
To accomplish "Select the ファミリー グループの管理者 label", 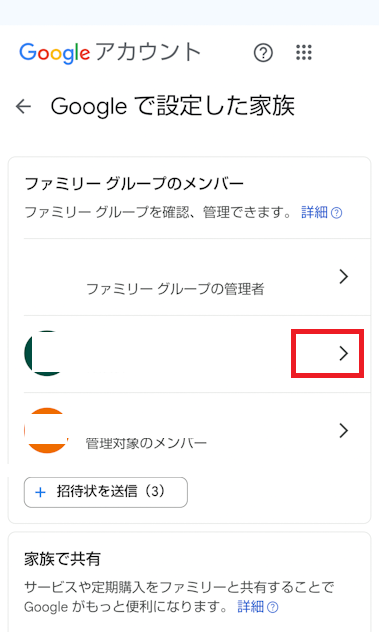I will pos(175,289).
